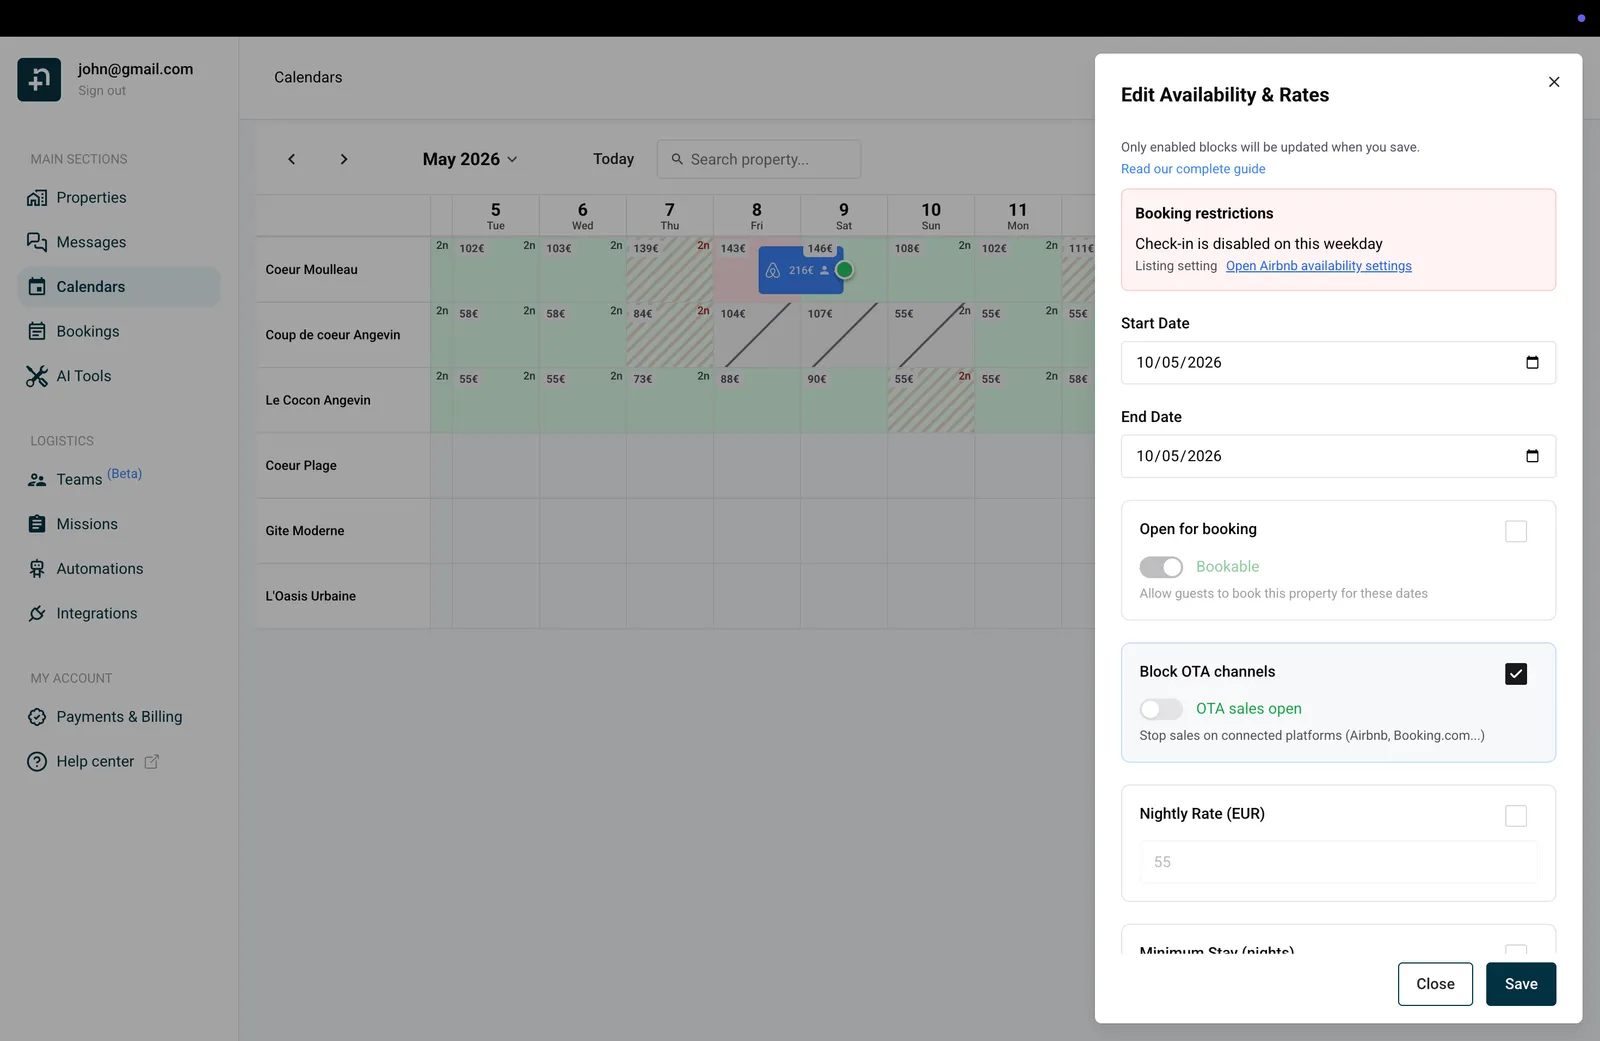Screen dimensions: 1600x1041
Task: Expand the May 2026 month dropdown
Action: pos(470,159)
